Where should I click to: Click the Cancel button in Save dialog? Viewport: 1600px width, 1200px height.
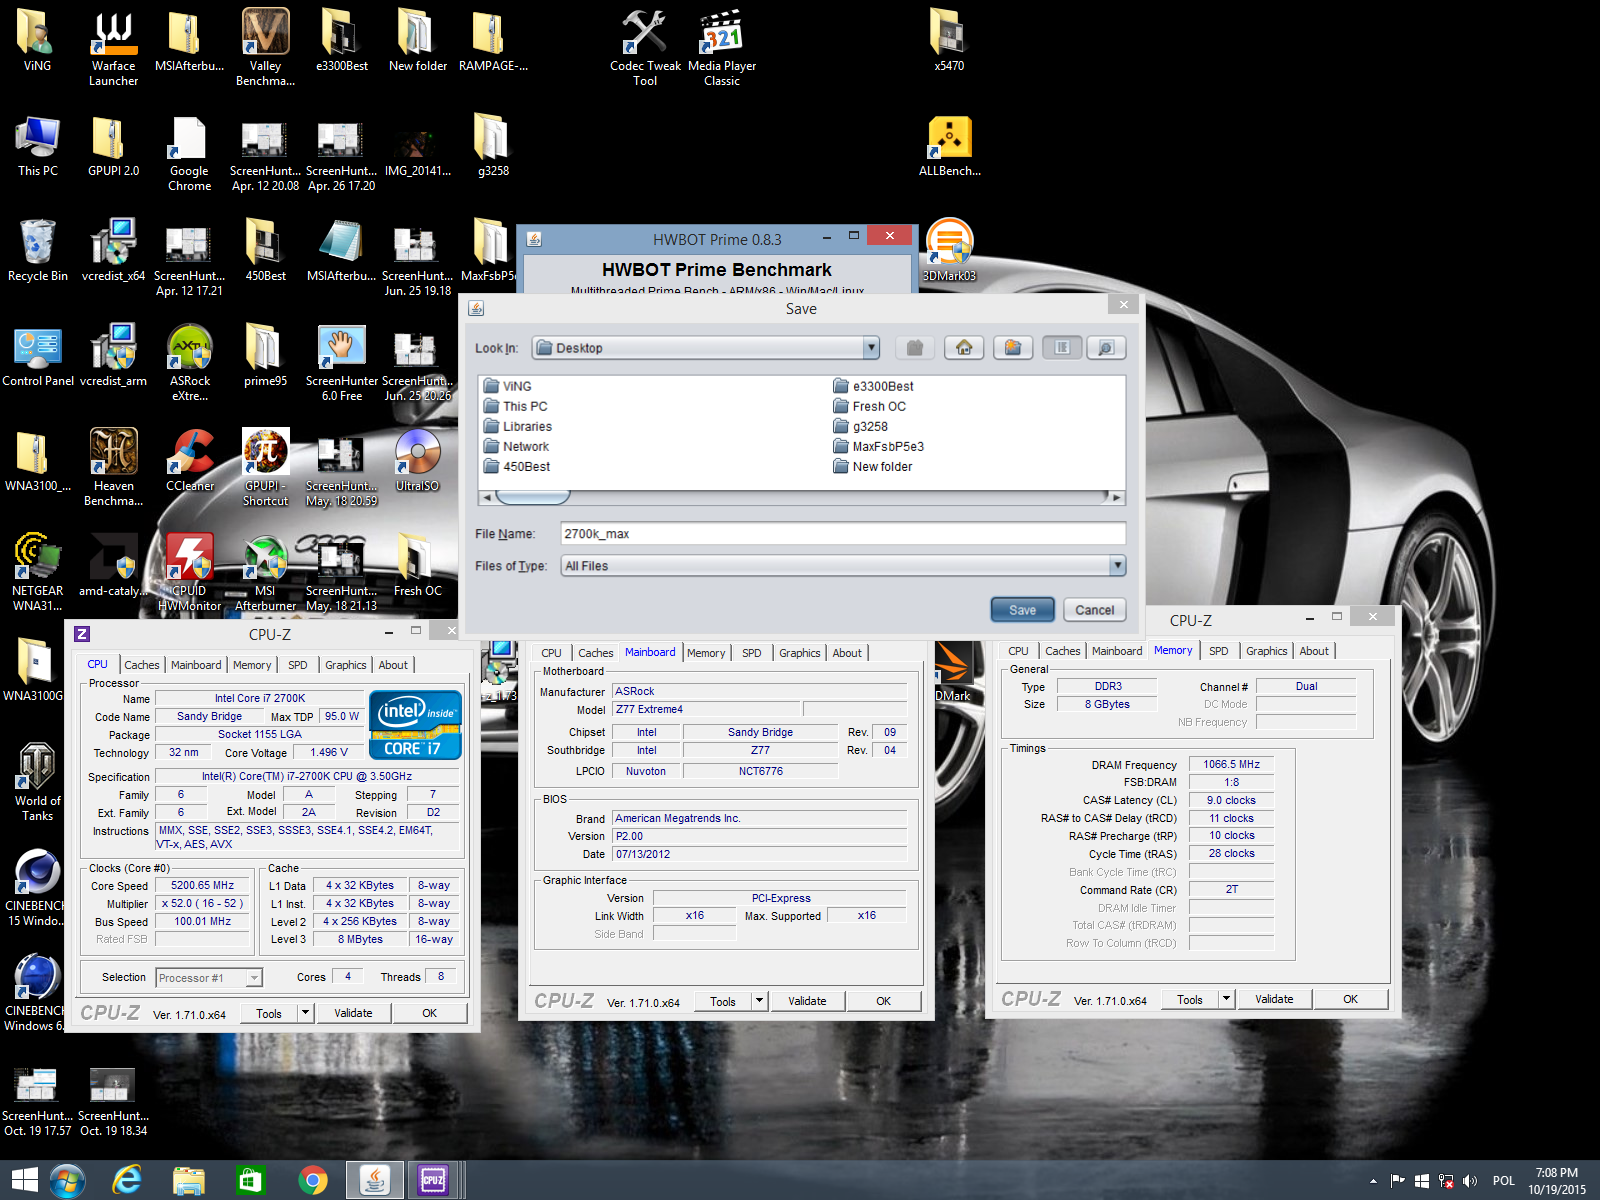pos(1095,610)
